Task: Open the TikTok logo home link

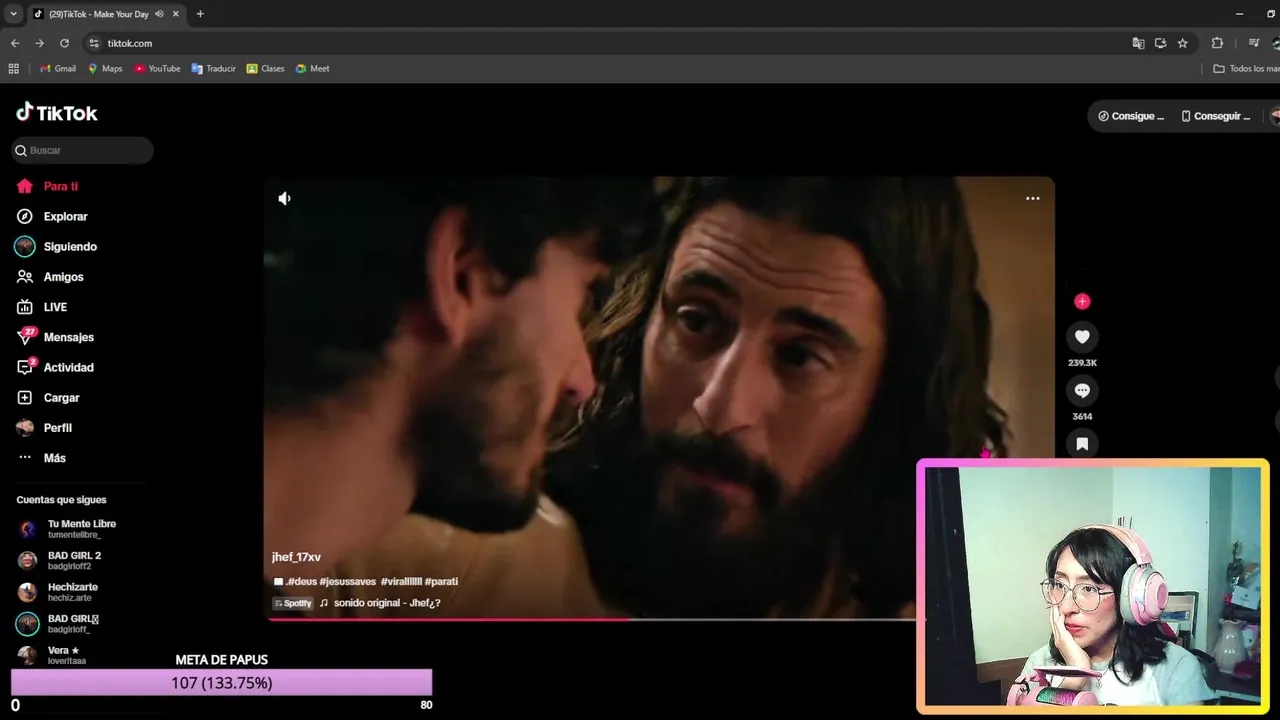Action: click(x=57, y=112)
